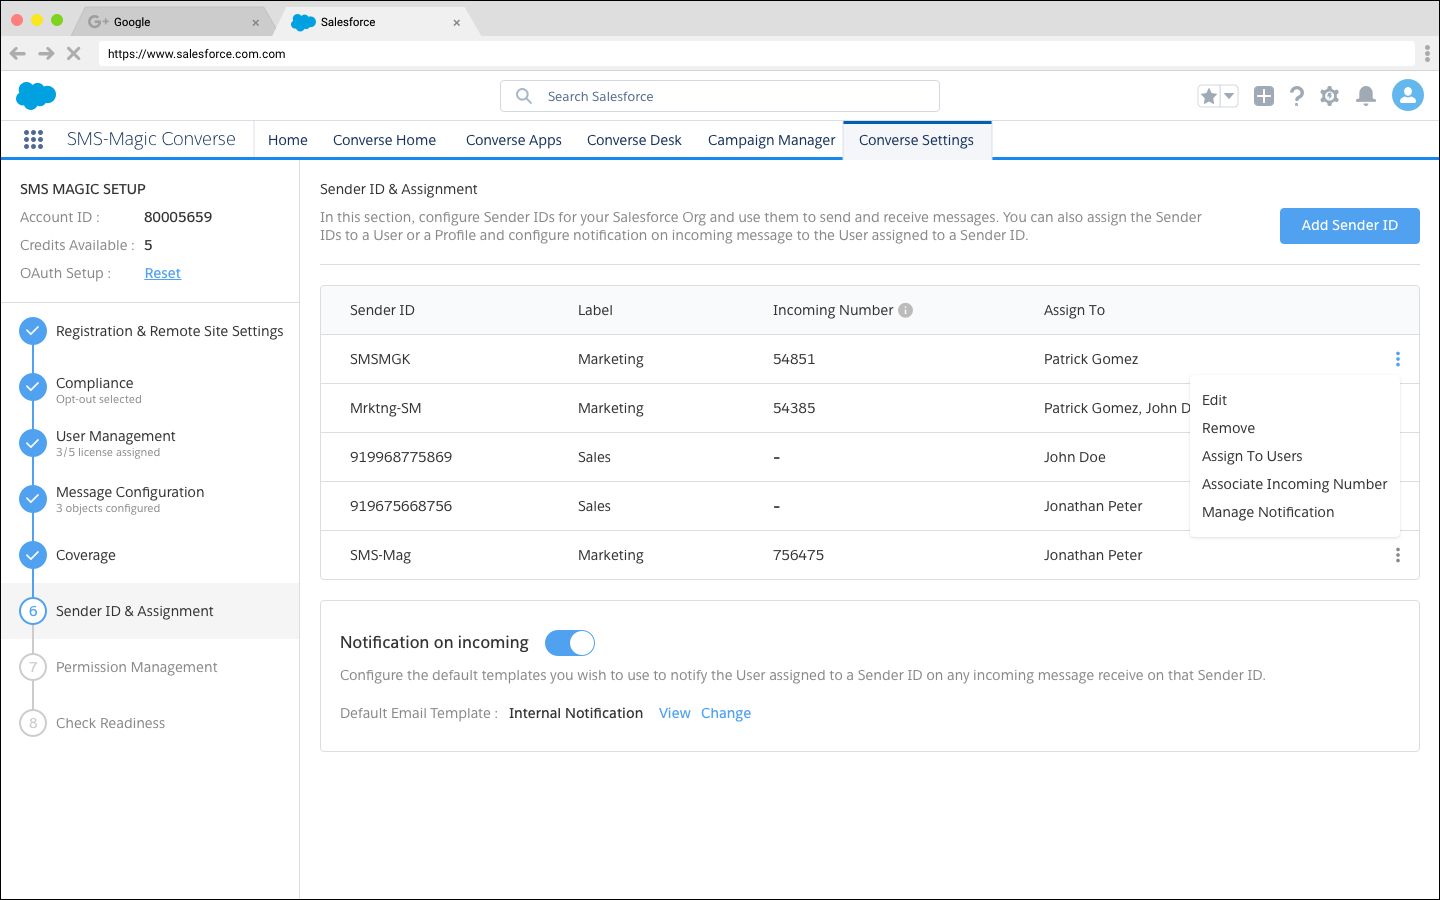Open Permission Management step

point(136,667)
